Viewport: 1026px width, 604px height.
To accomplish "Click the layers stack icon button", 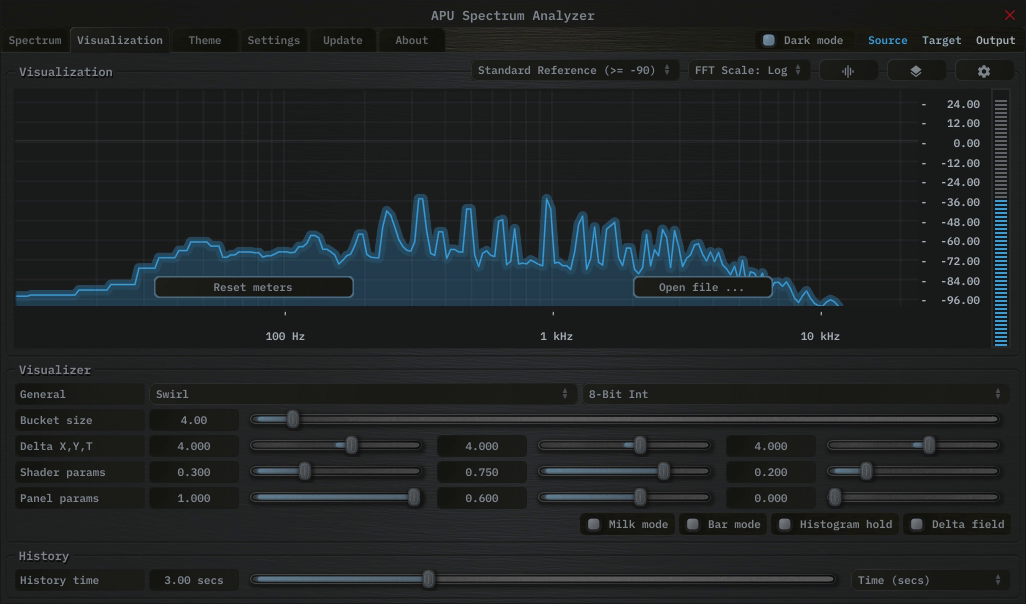I will pos(915,71).
